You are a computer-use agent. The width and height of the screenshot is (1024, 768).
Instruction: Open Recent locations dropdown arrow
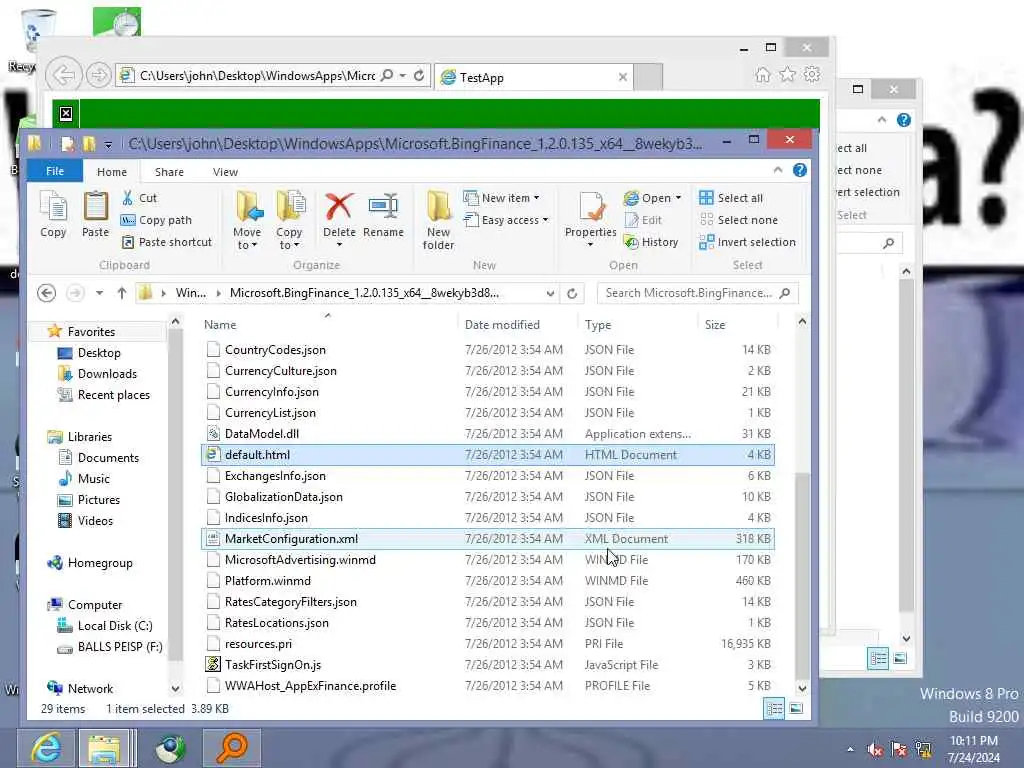(99, 293)
